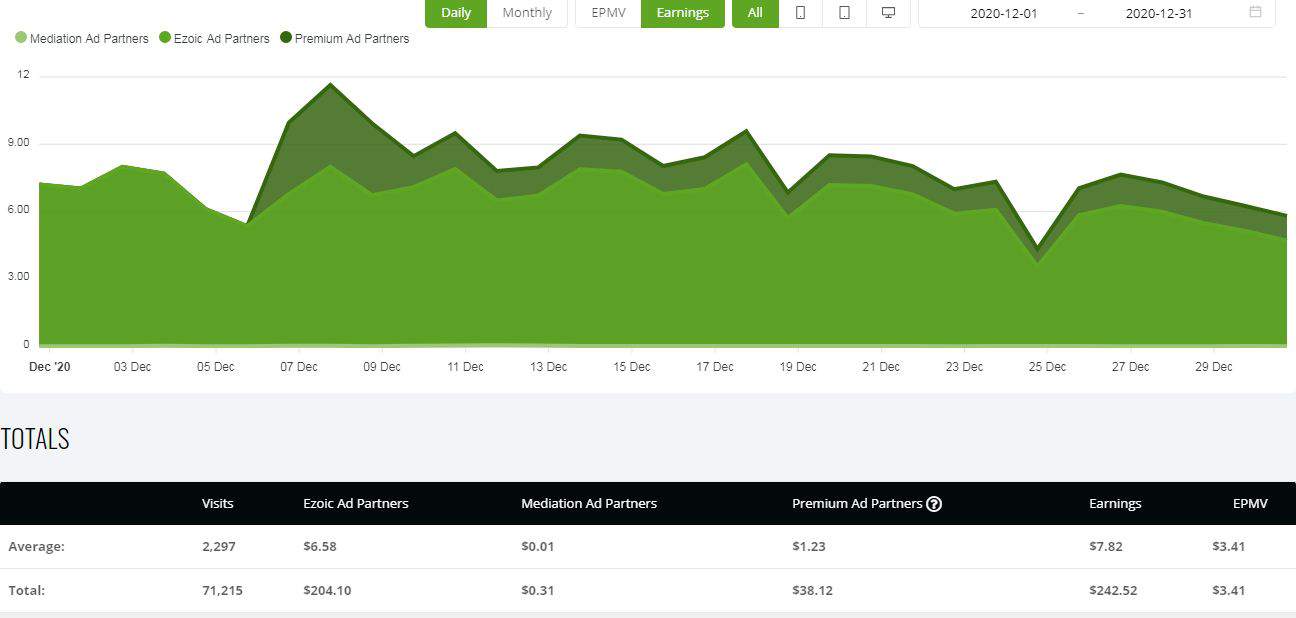Open end date field 2020-12-31
The width and height of the screenshot is (1296, 618).
coord(1159,14)
